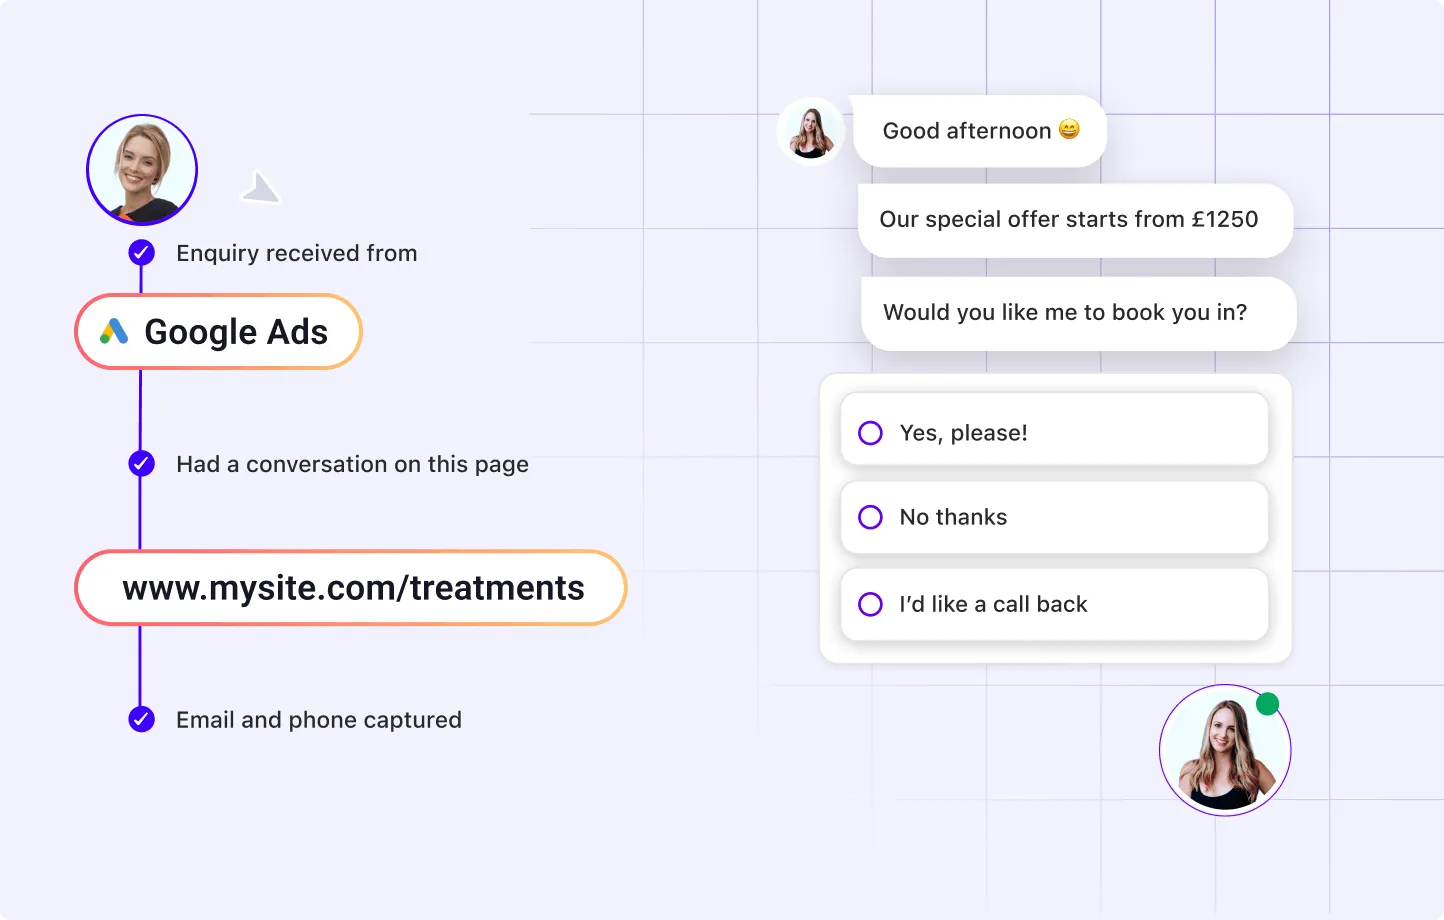Click the Google Ads logo icon
Image resolution: width=1444 pixels, height=920 pixels.
[113, 331]
